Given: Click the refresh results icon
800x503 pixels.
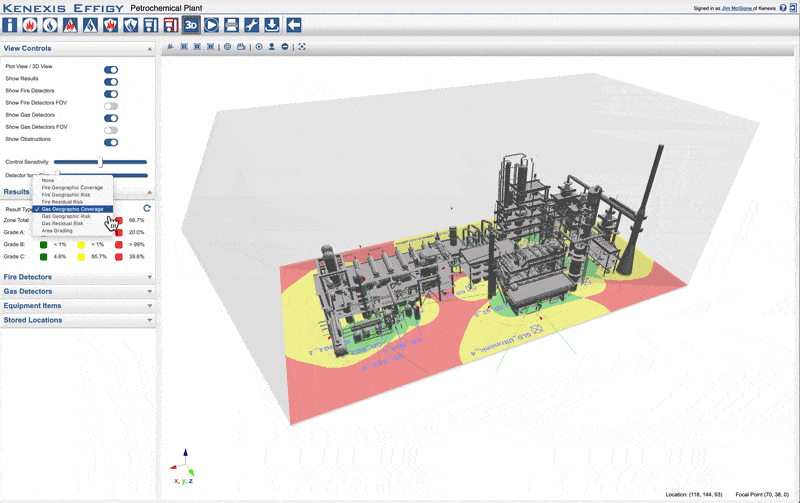Looking at the screenshot, I should click(147, 208).
